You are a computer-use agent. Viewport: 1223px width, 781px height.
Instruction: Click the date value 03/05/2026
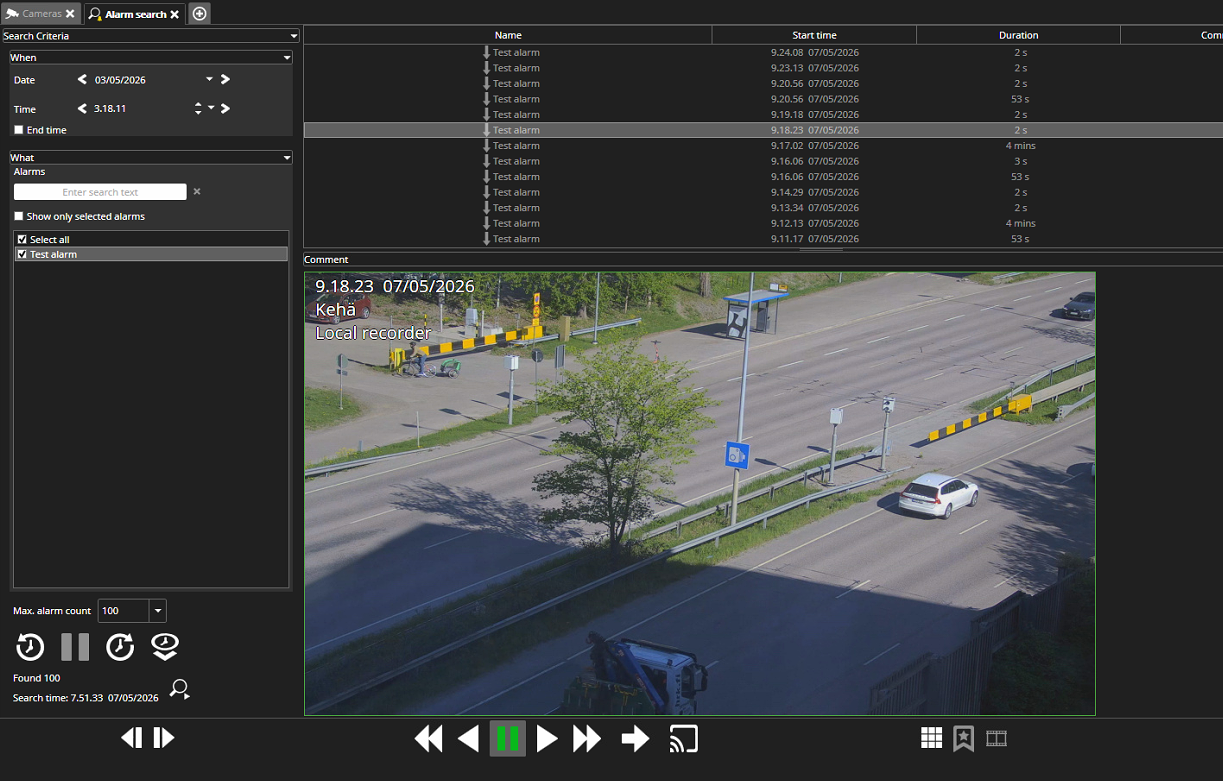click(120, 80)
